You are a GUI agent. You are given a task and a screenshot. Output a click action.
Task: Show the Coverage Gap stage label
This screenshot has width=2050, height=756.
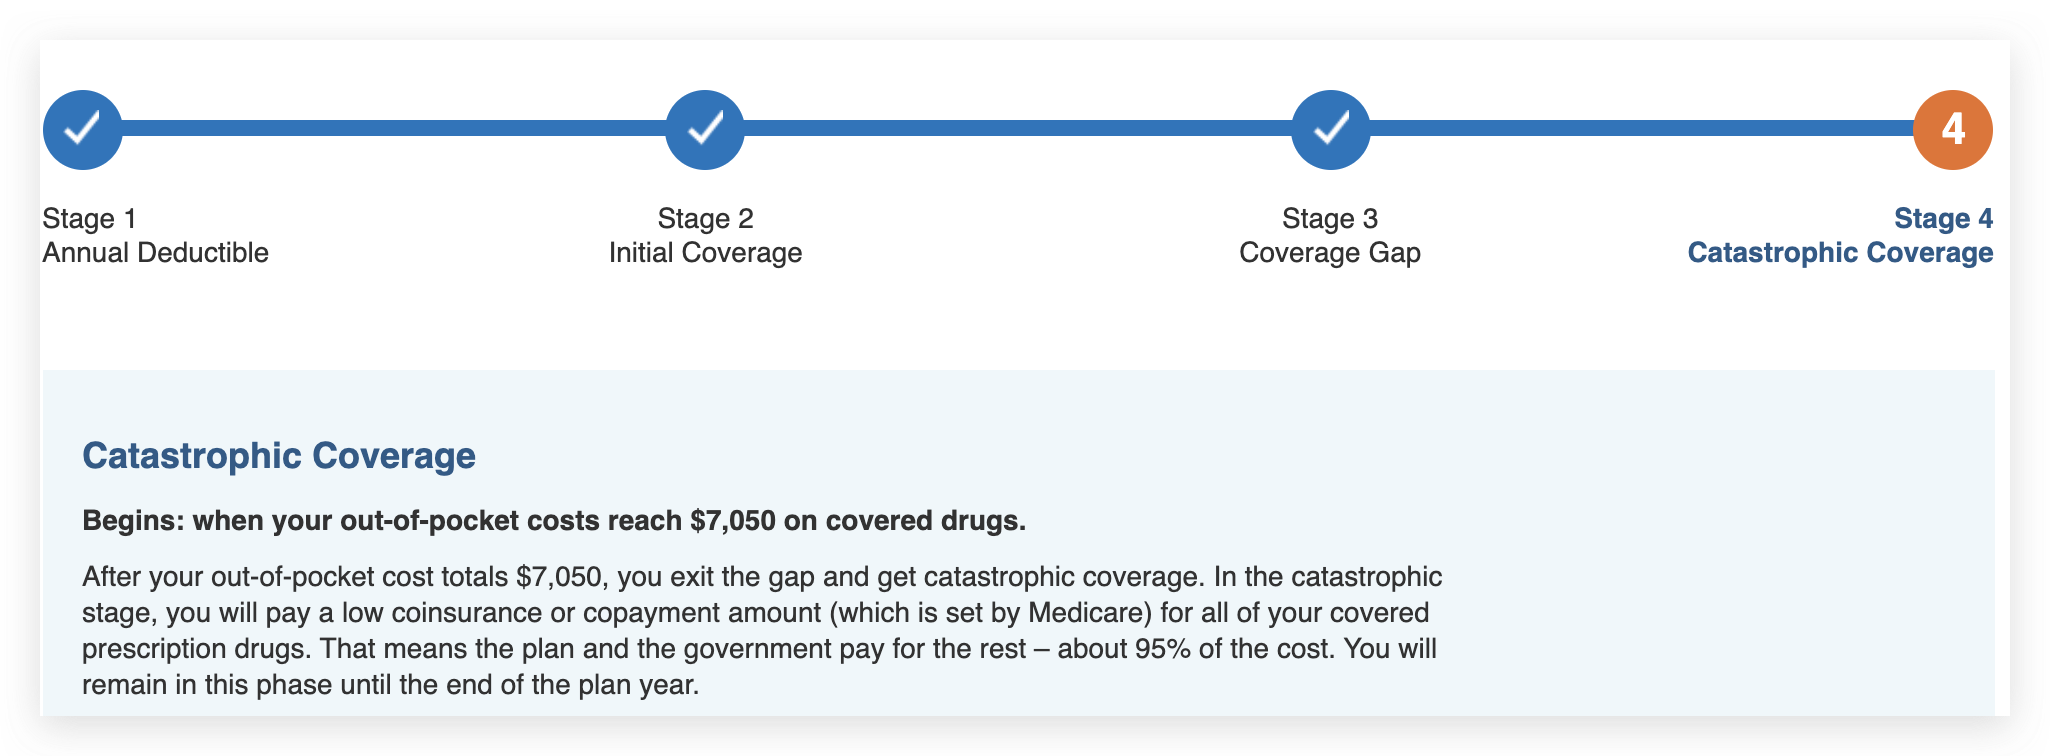tap(1330, 252)
